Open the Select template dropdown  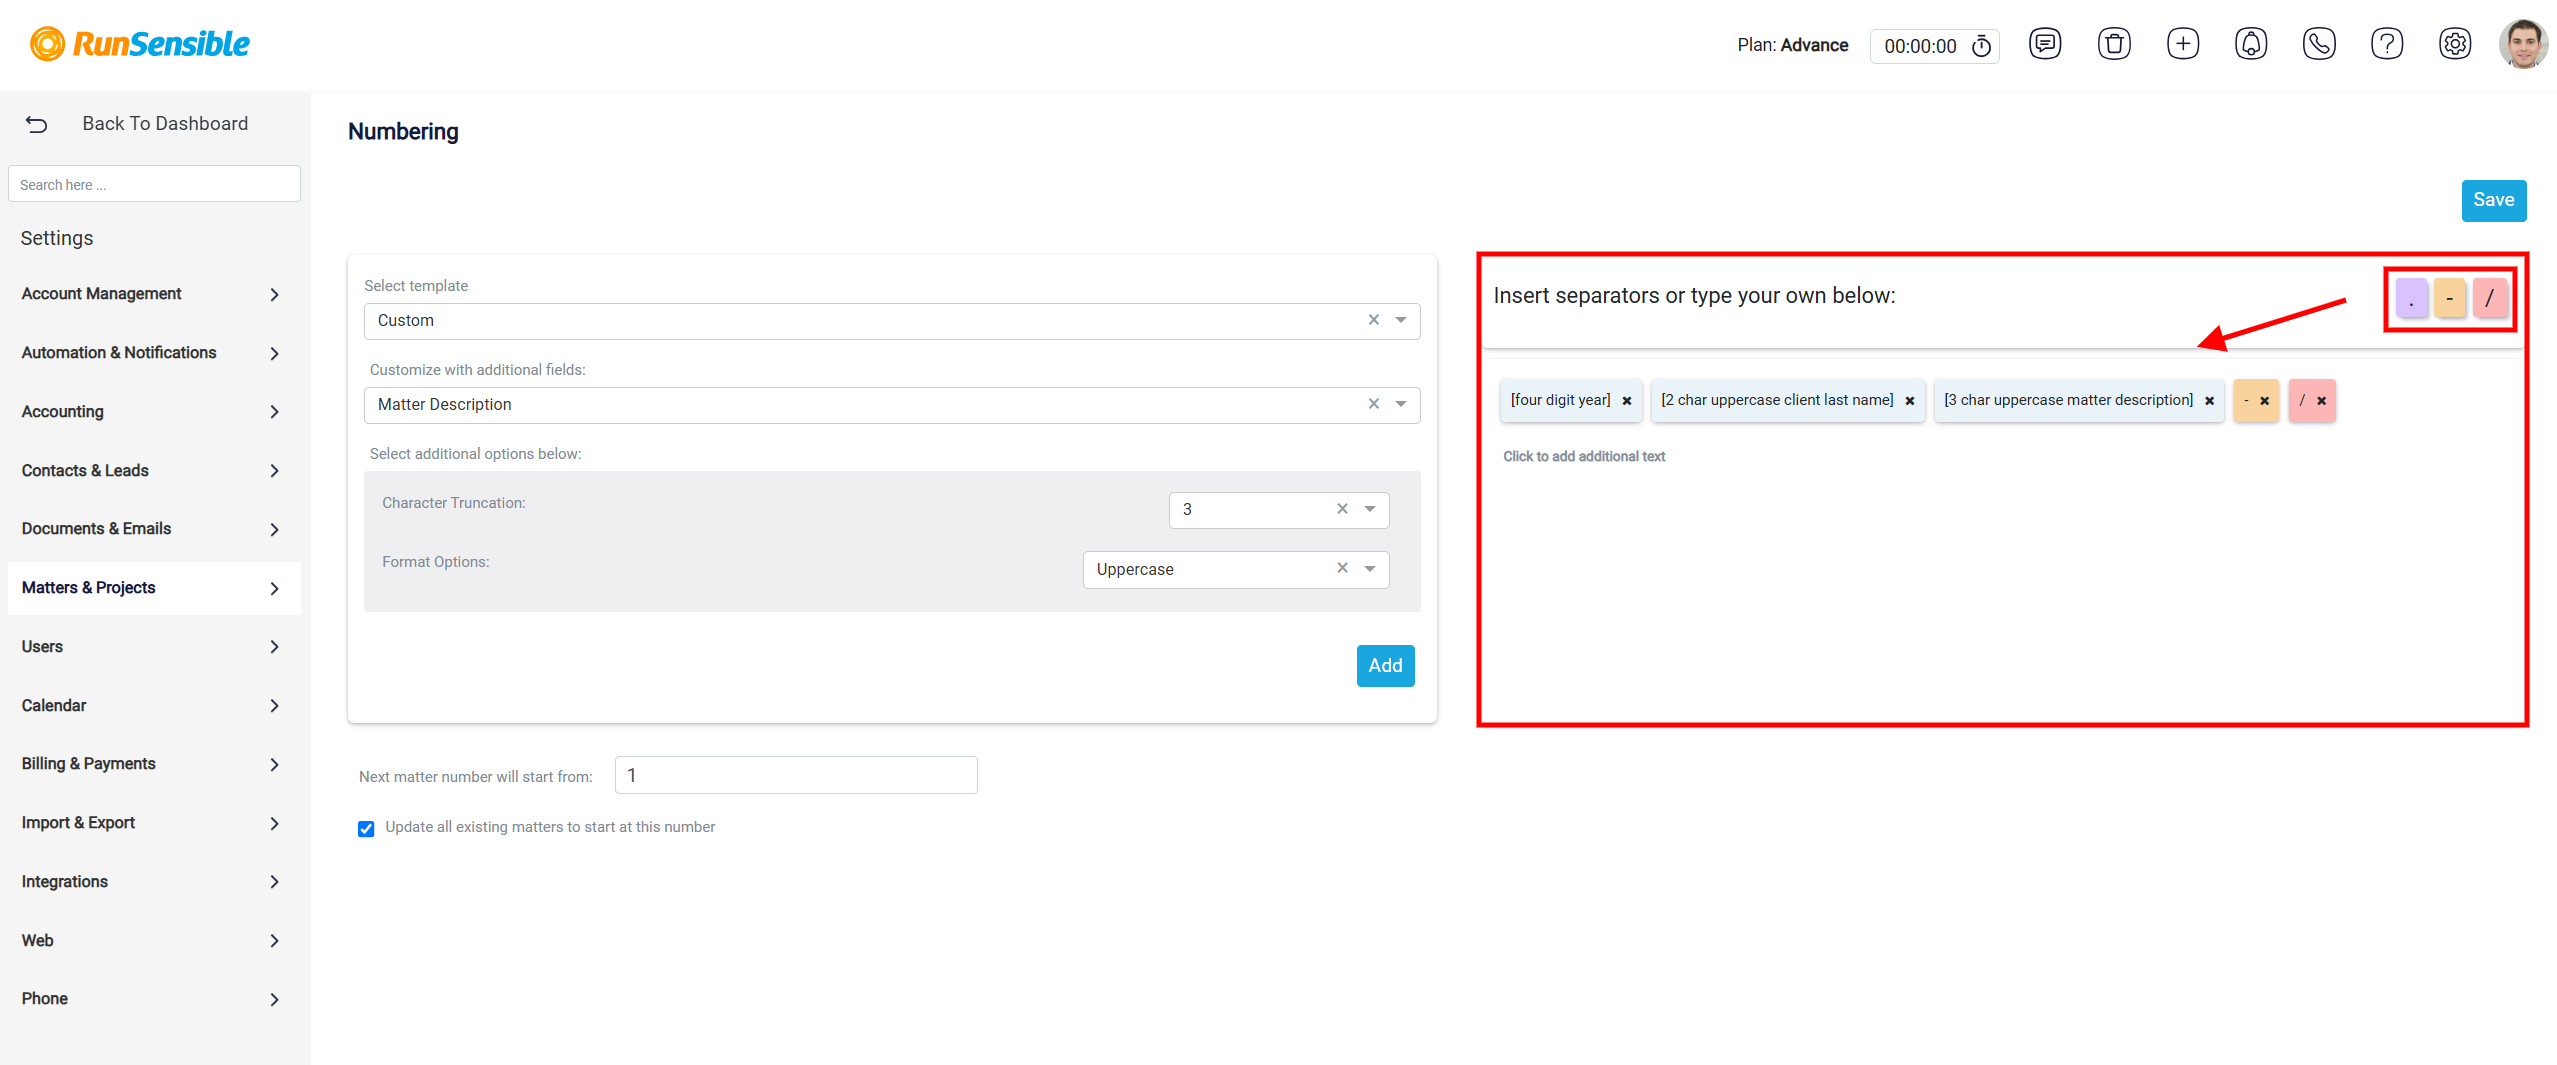(x=892, y=321)
